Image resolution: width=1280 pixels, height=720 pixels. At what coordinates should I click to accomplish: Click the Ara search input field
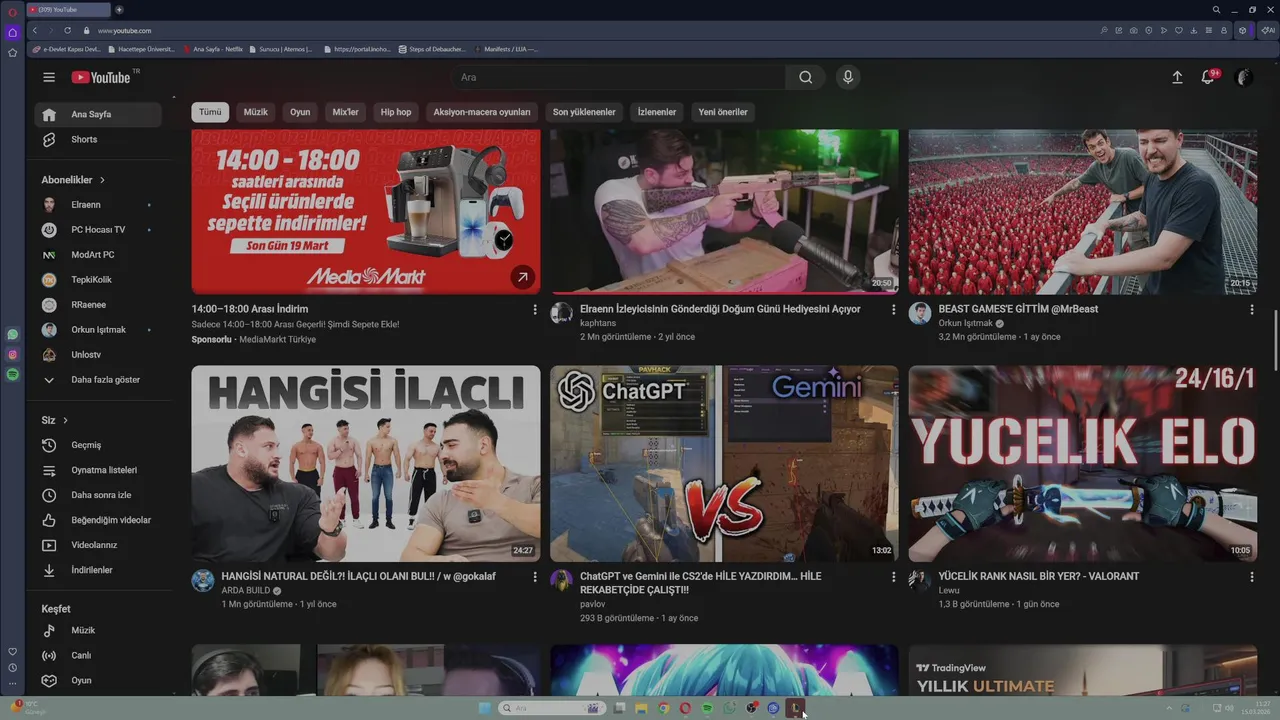pyautogui.click(x=618, y=77)
